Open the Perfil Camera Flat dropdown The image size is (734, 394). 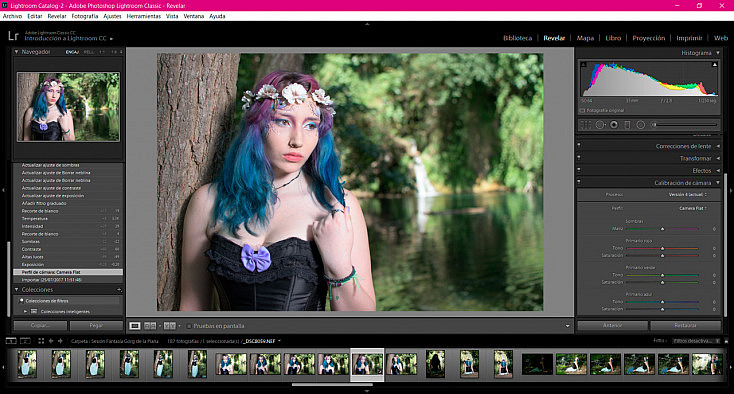click(693, 208)
